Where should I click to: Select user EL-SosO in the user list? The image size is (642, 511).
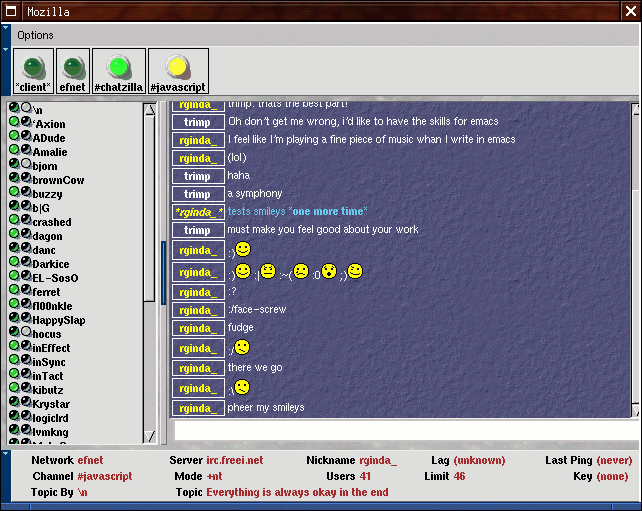55,278
